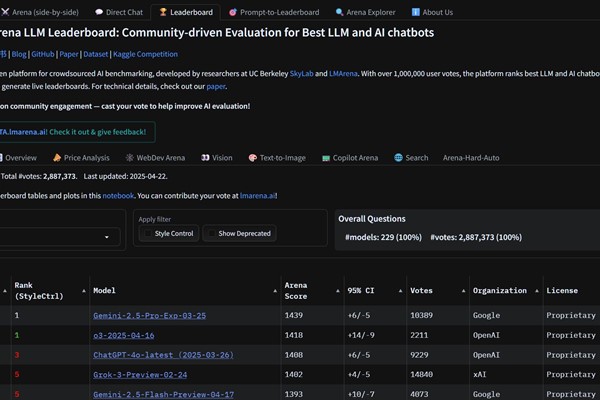Click the Arena Score value 1439
This screenshot has width=600, height=400.
point(293,315)
